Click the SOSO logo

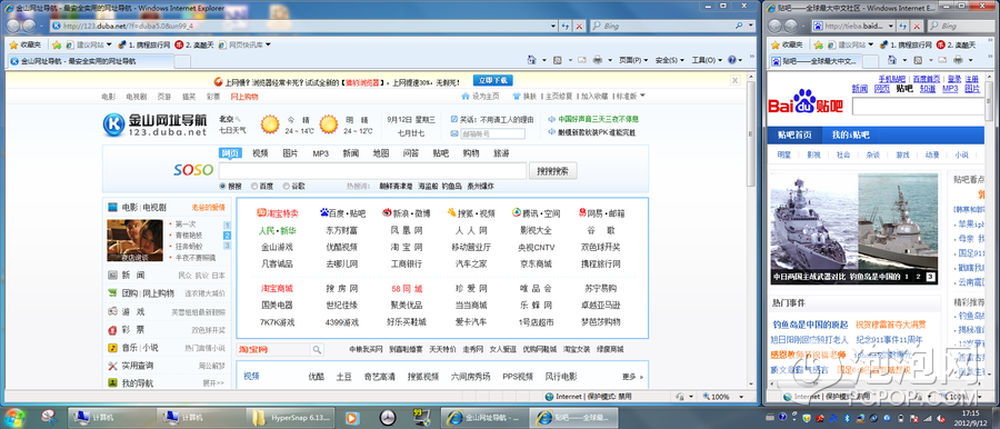(x=193, y=170)
